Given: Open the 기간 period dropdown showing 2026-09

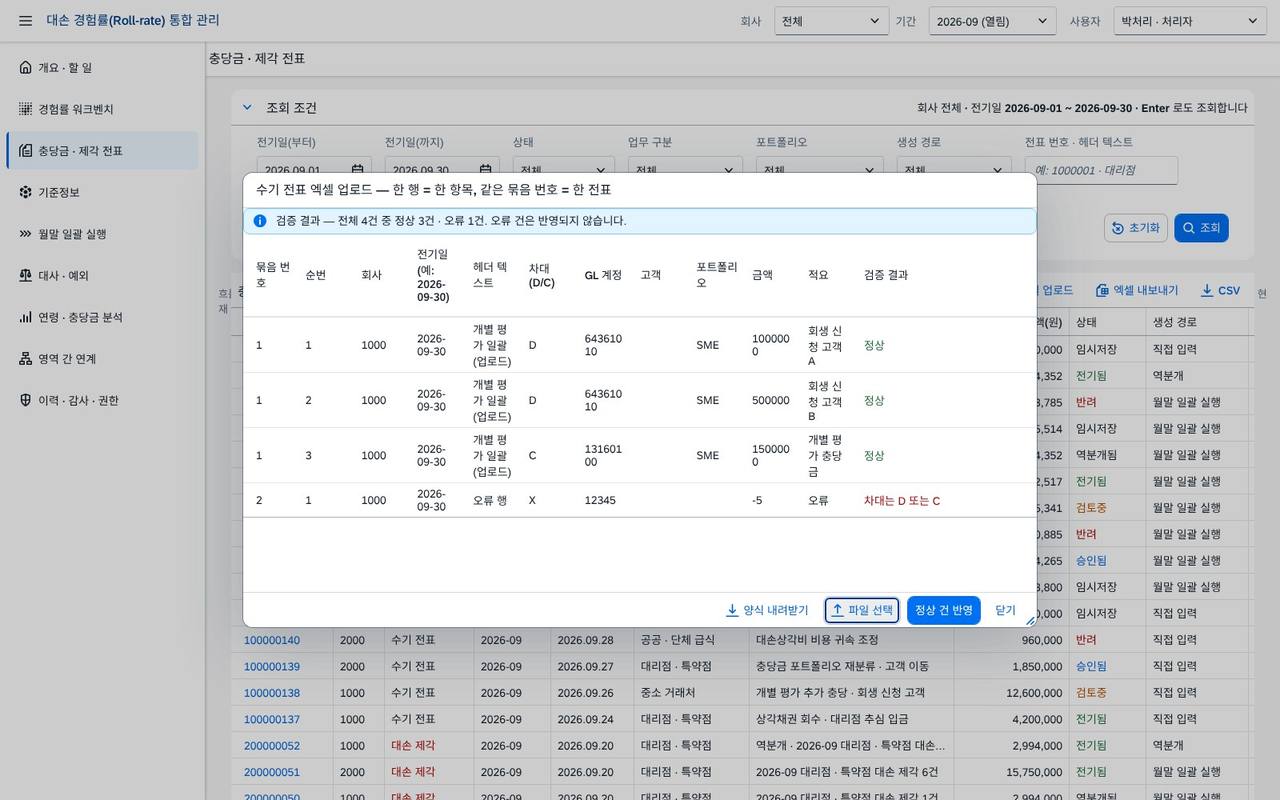Looking at the screenshot, I should (x=992, y=21).
